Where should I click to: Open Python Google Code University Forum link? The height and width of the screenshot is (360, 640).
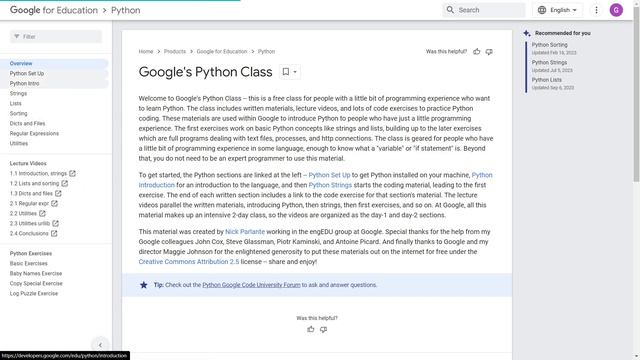pyautogui.click(x=251, y=285)
